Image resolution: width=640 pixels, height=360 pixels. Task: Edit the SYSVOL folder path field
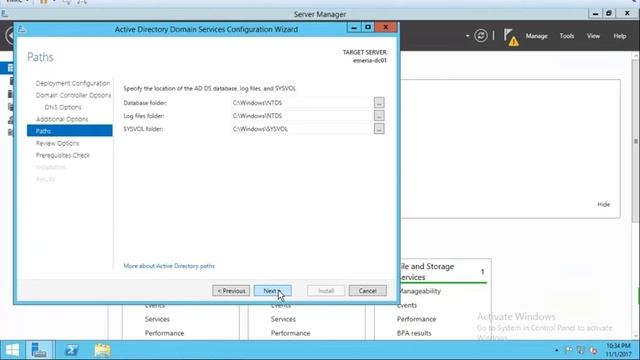coord(301,129)
